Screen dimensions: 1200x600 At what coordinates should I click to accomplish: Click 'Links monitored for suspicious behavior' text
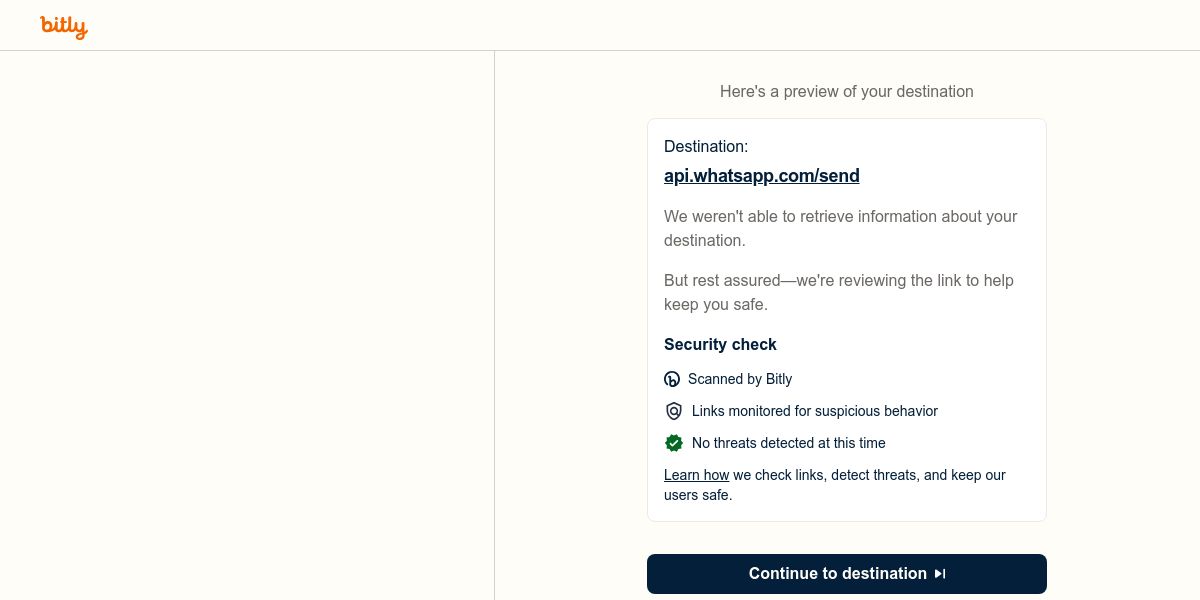tap(815, 411)
